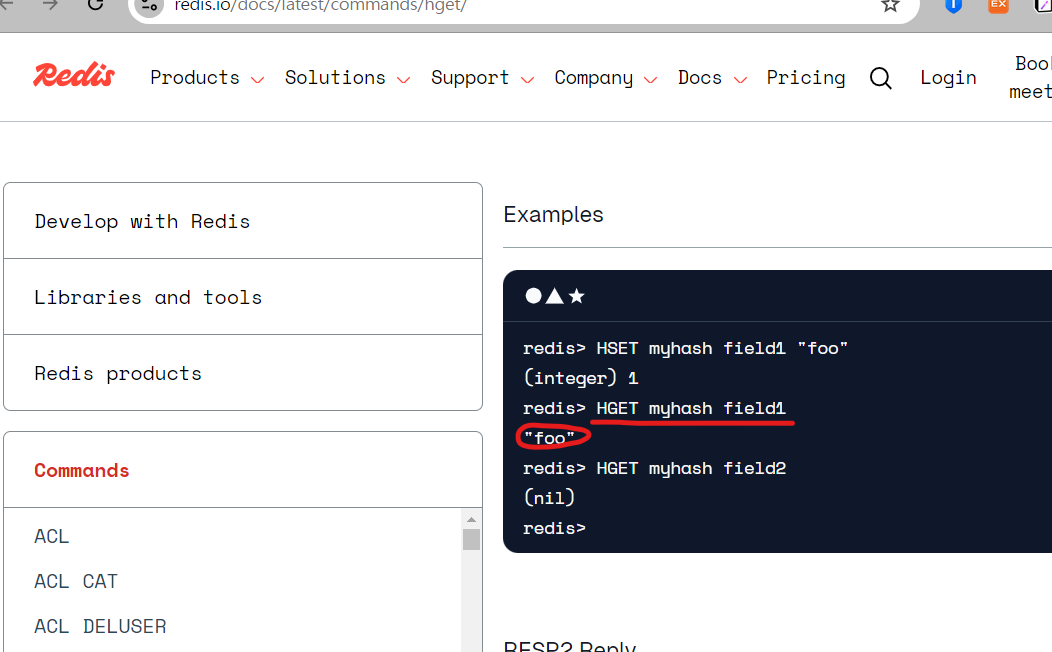Reload the page
1052x652 pixels.
(95, 4)
